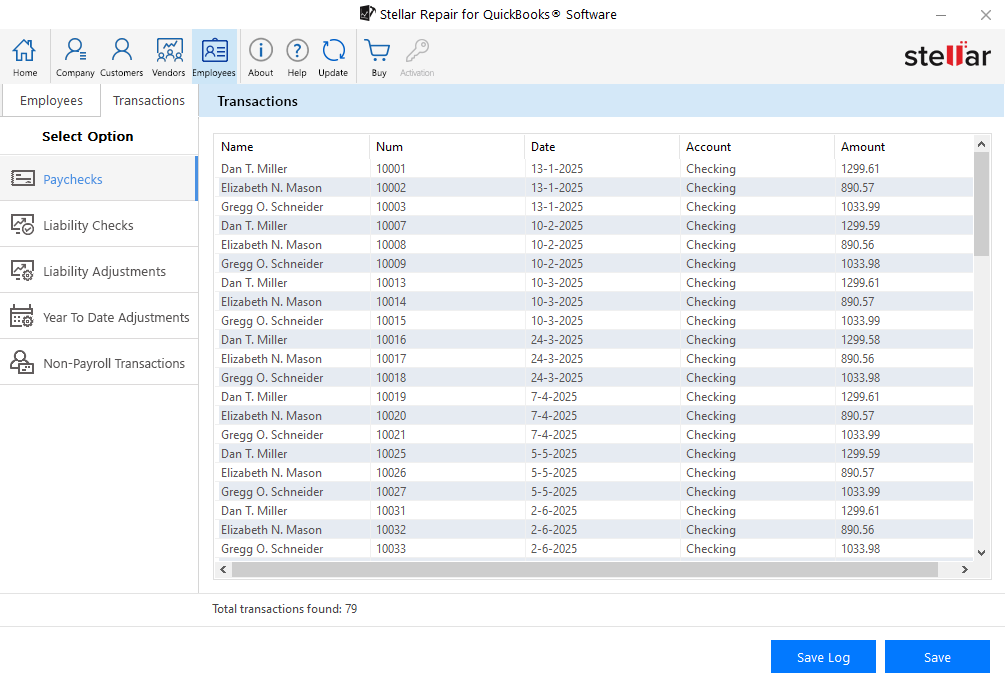Click the Paychecks icon in sidebar
This screenshot has width=1005, height=686.
23,178
